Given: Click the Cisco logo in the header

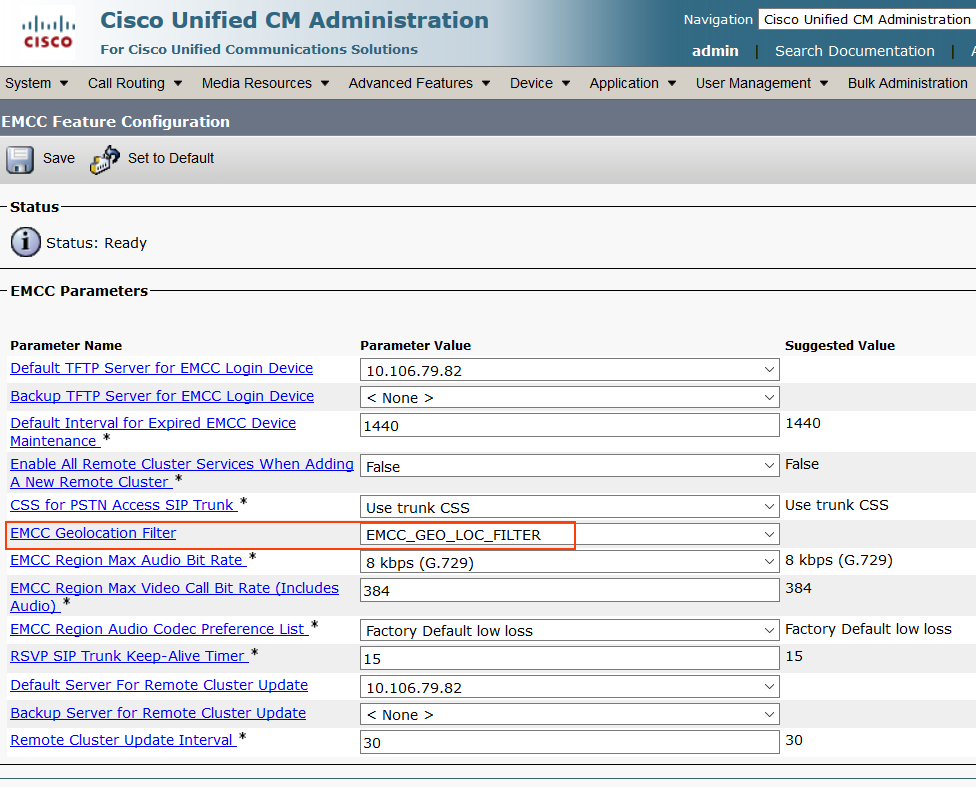Looking at the screenshot, I should click(46, 30).
